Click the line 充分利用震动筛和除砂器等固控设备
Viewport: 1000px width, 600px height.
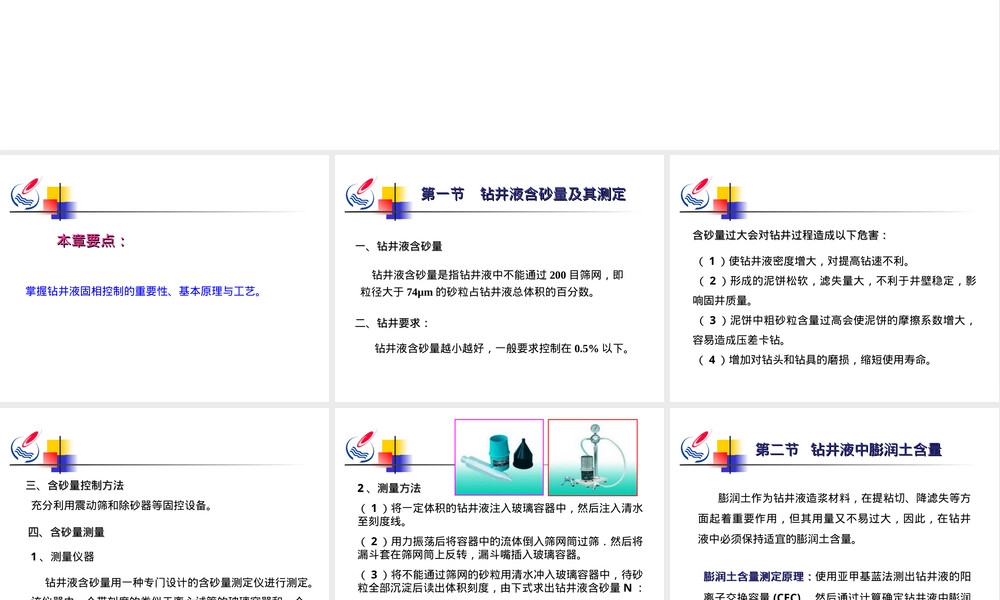122,505
